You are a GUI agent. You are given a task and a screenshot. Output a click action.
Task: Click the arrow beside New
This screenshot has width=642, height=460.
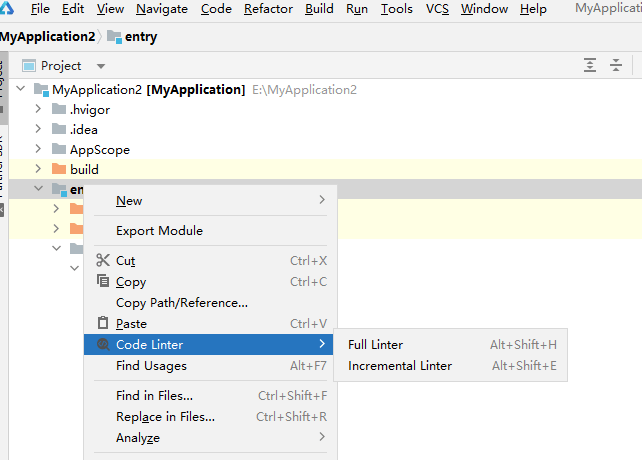(x=322, y=199)
